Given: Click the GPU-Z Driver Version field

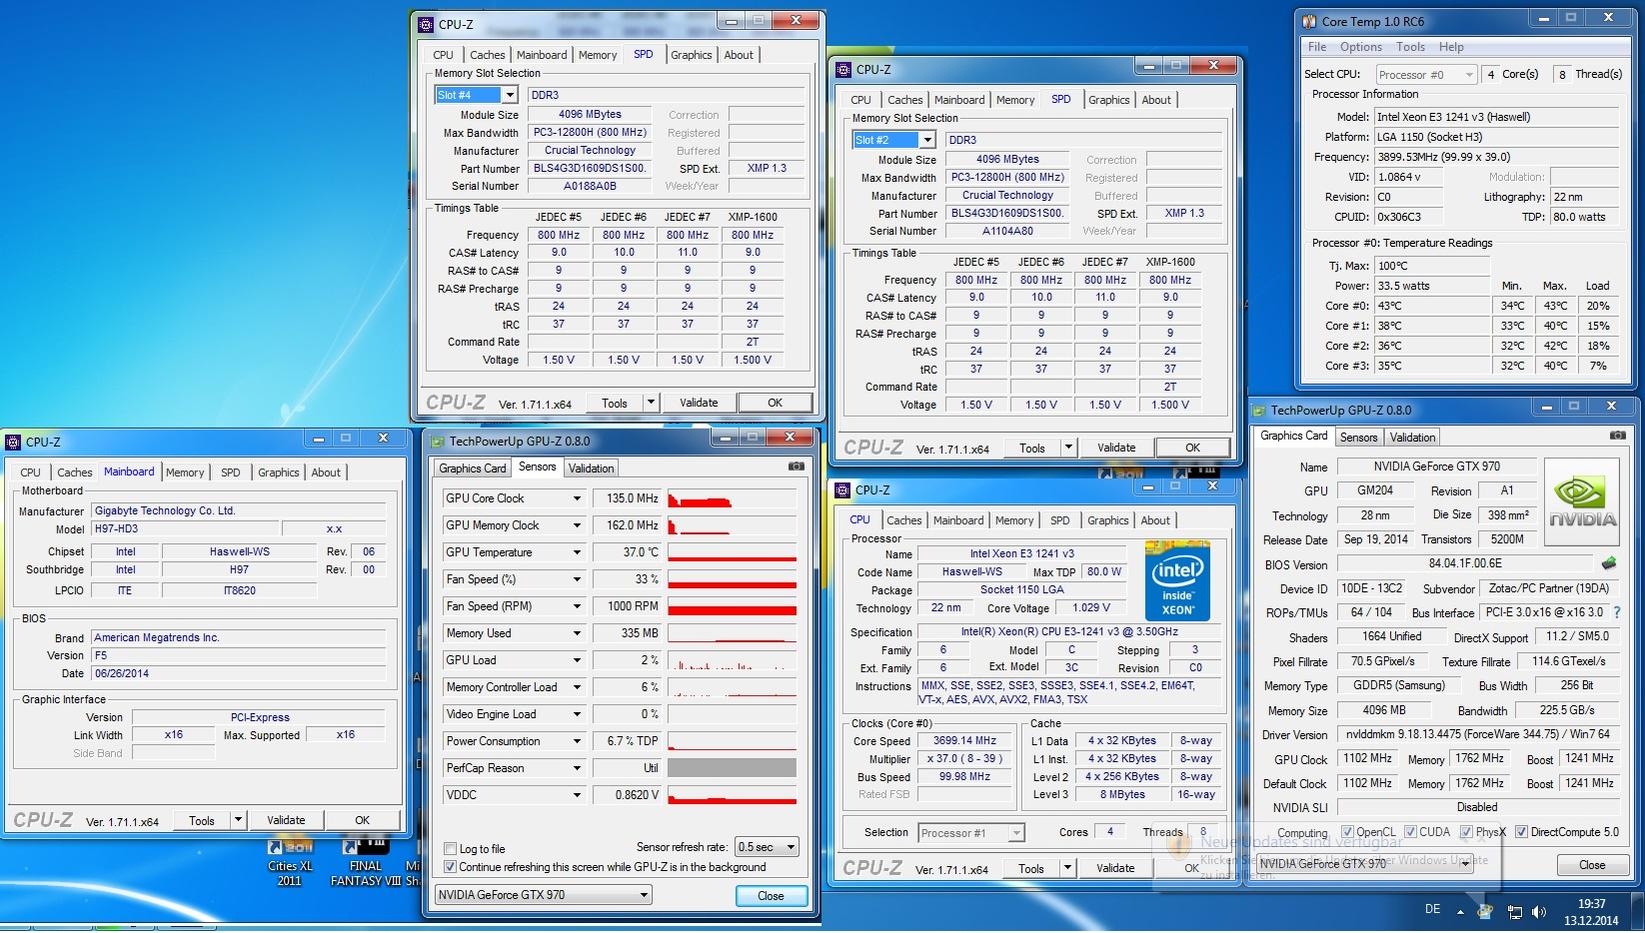Looking at the screenshot, I should click(x=1477, y=734).
